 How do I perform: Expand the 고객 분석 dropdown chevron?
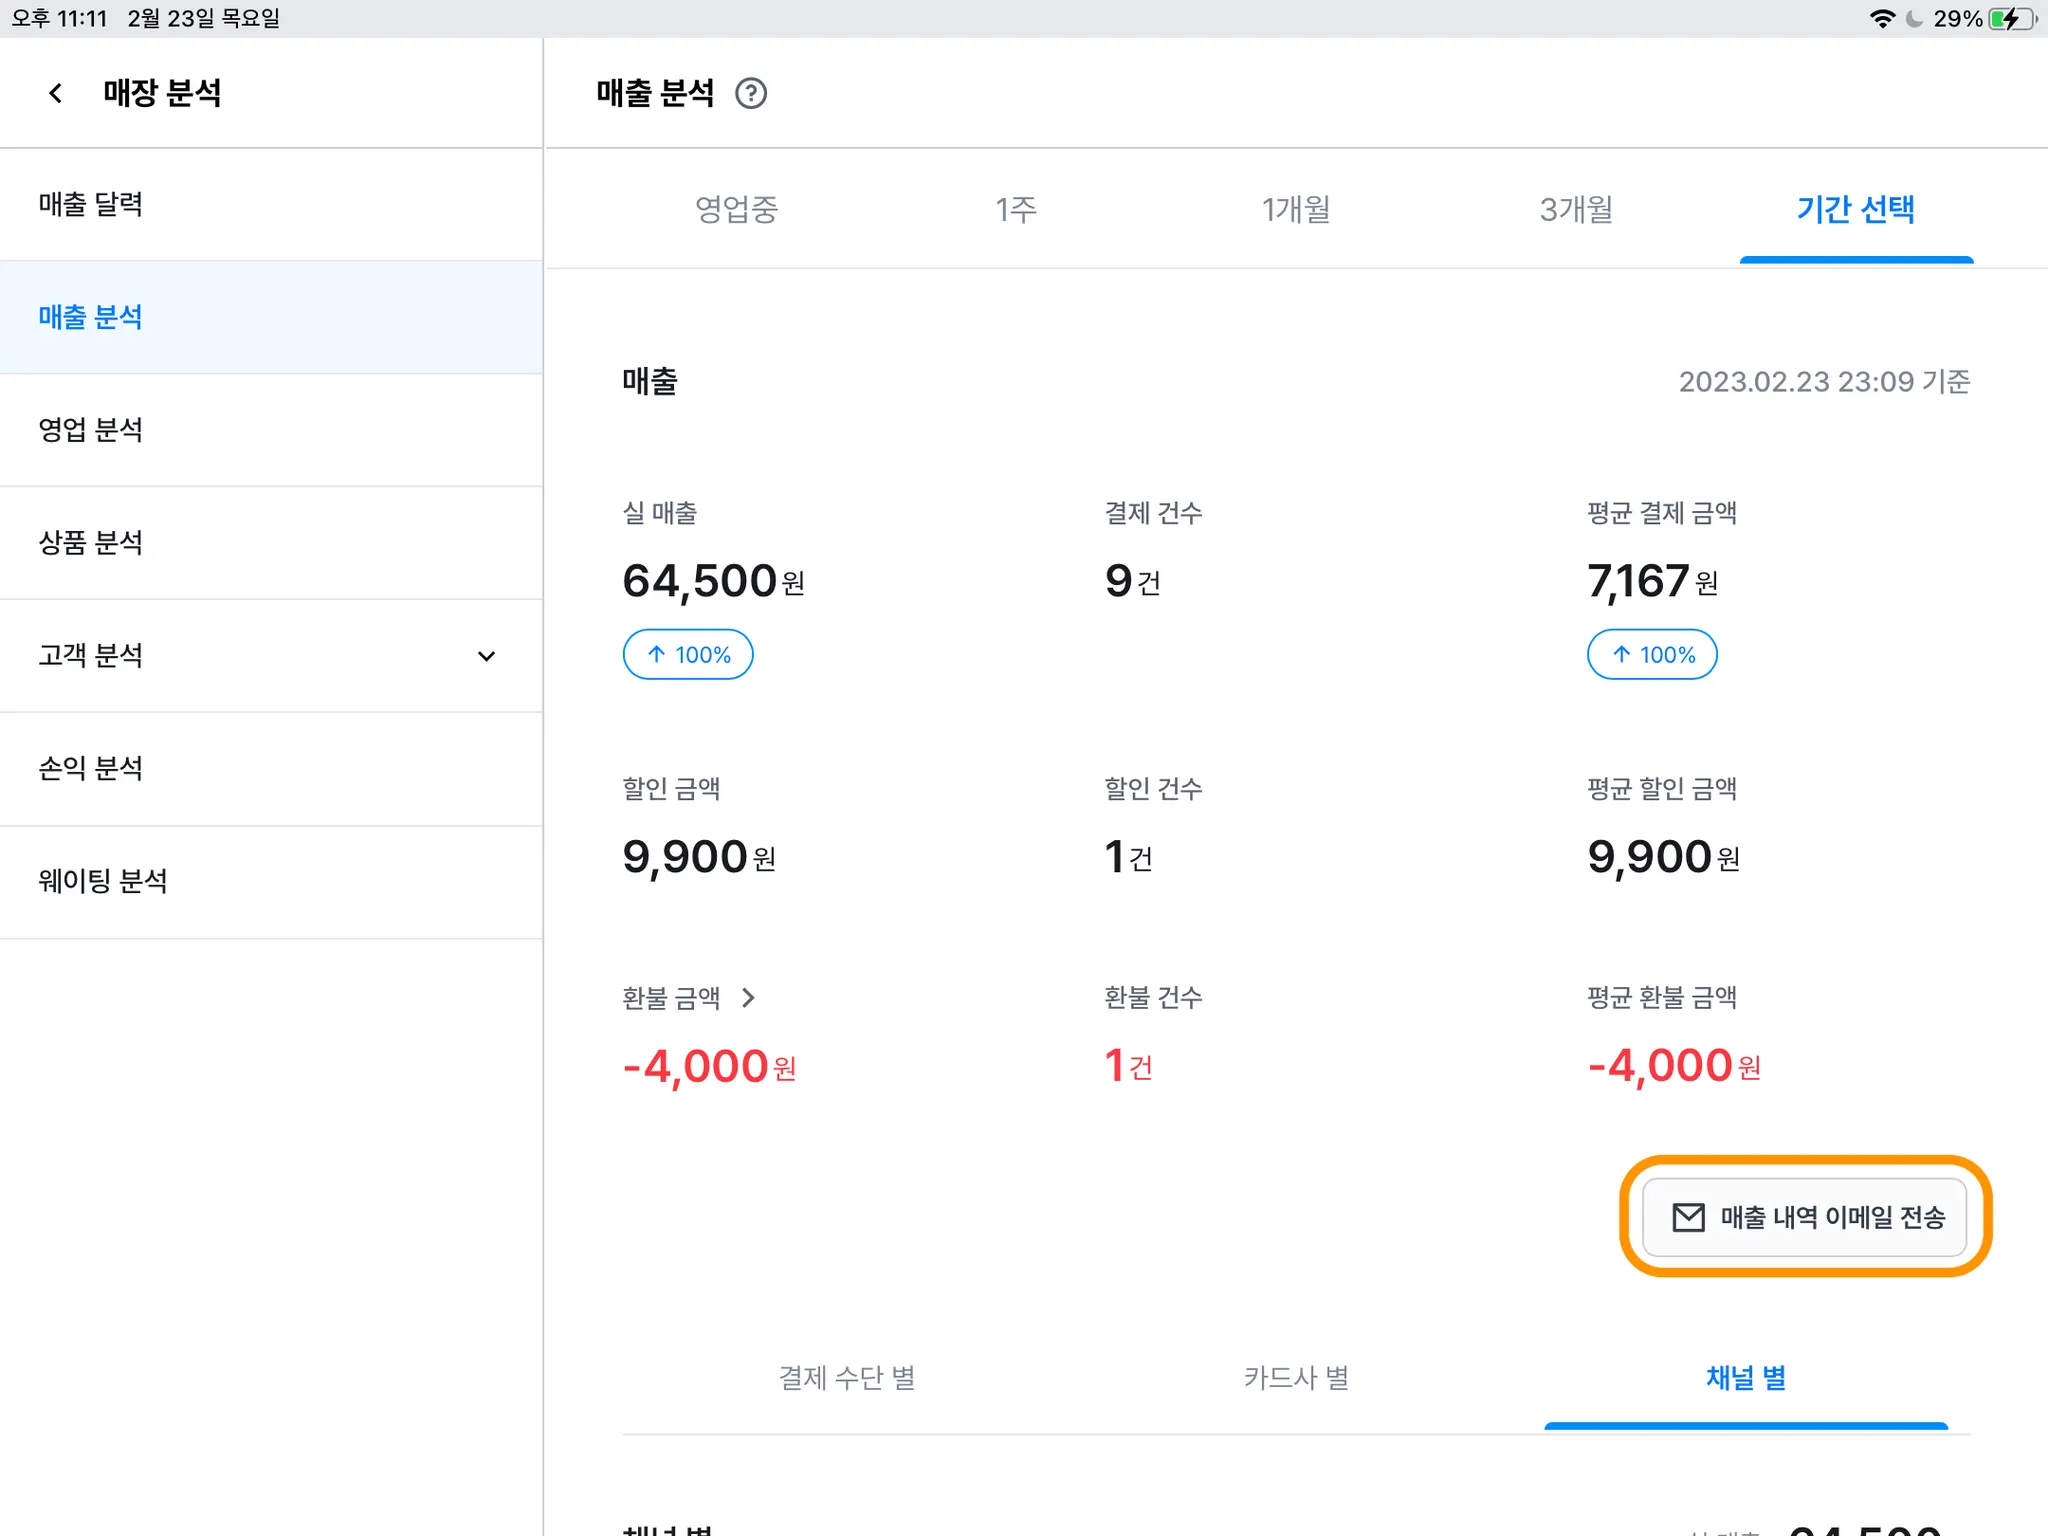click(486, 656)
